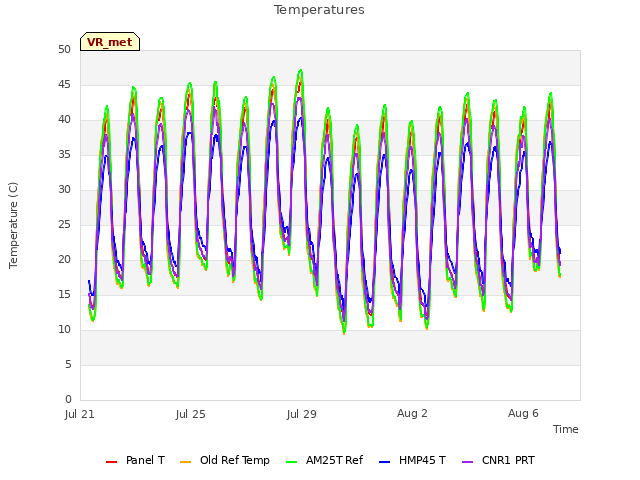
Task: Click the 25 y-axis tick label
Action: pyautogui.click(x=64, y=225)
